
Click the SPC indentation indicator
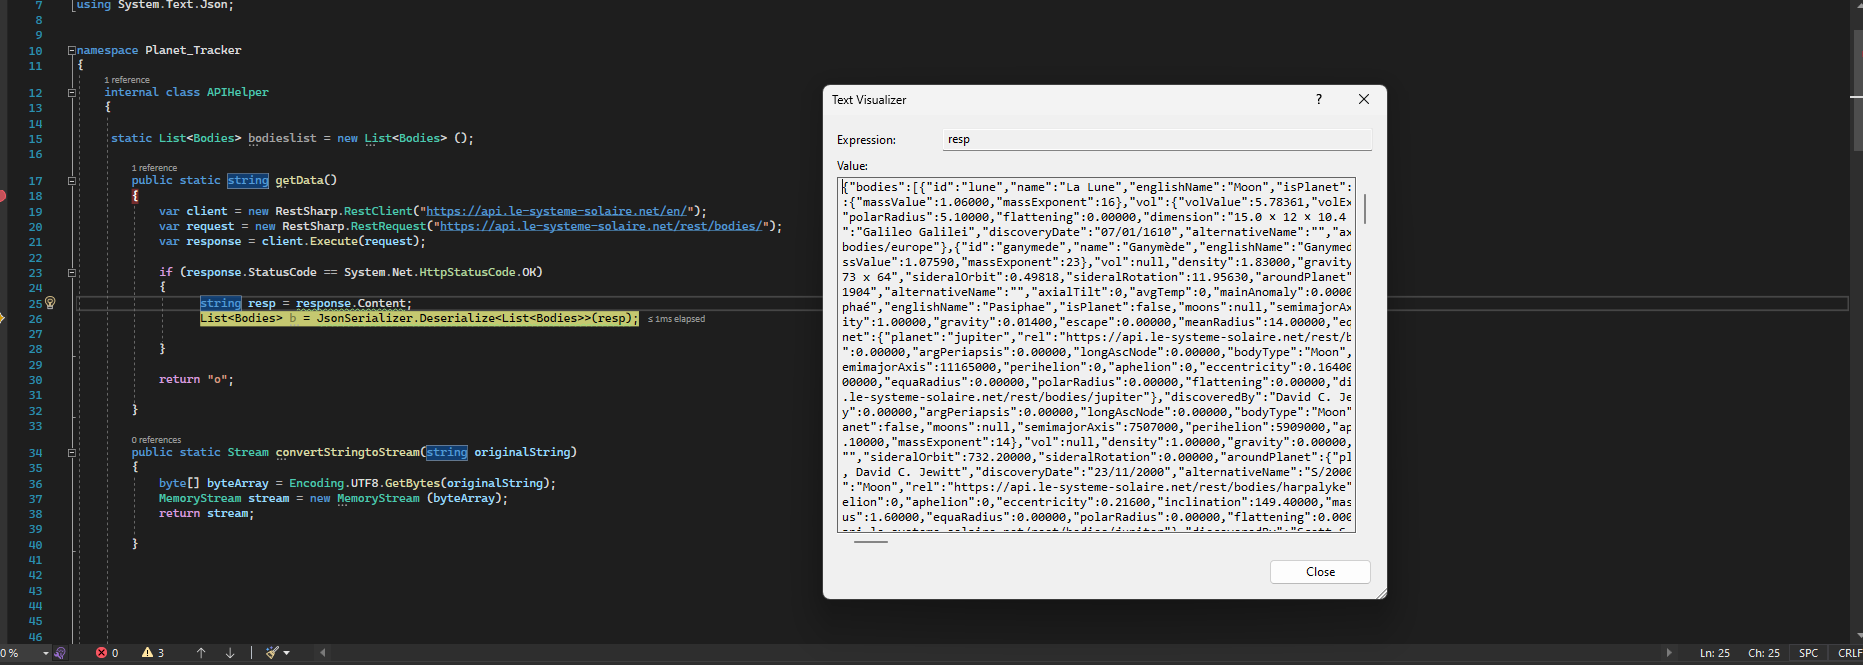[x=1808, y=653]
